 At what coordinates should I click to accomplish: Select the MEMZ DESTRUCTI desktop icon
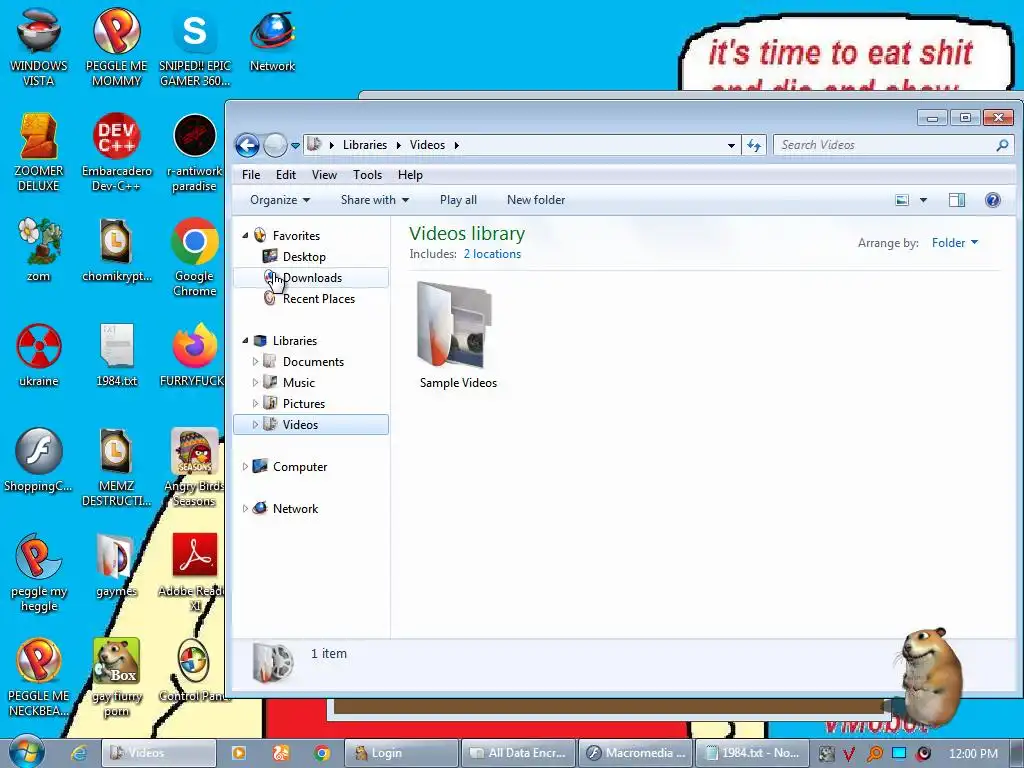pyautogui.click(x=116, y=468)
